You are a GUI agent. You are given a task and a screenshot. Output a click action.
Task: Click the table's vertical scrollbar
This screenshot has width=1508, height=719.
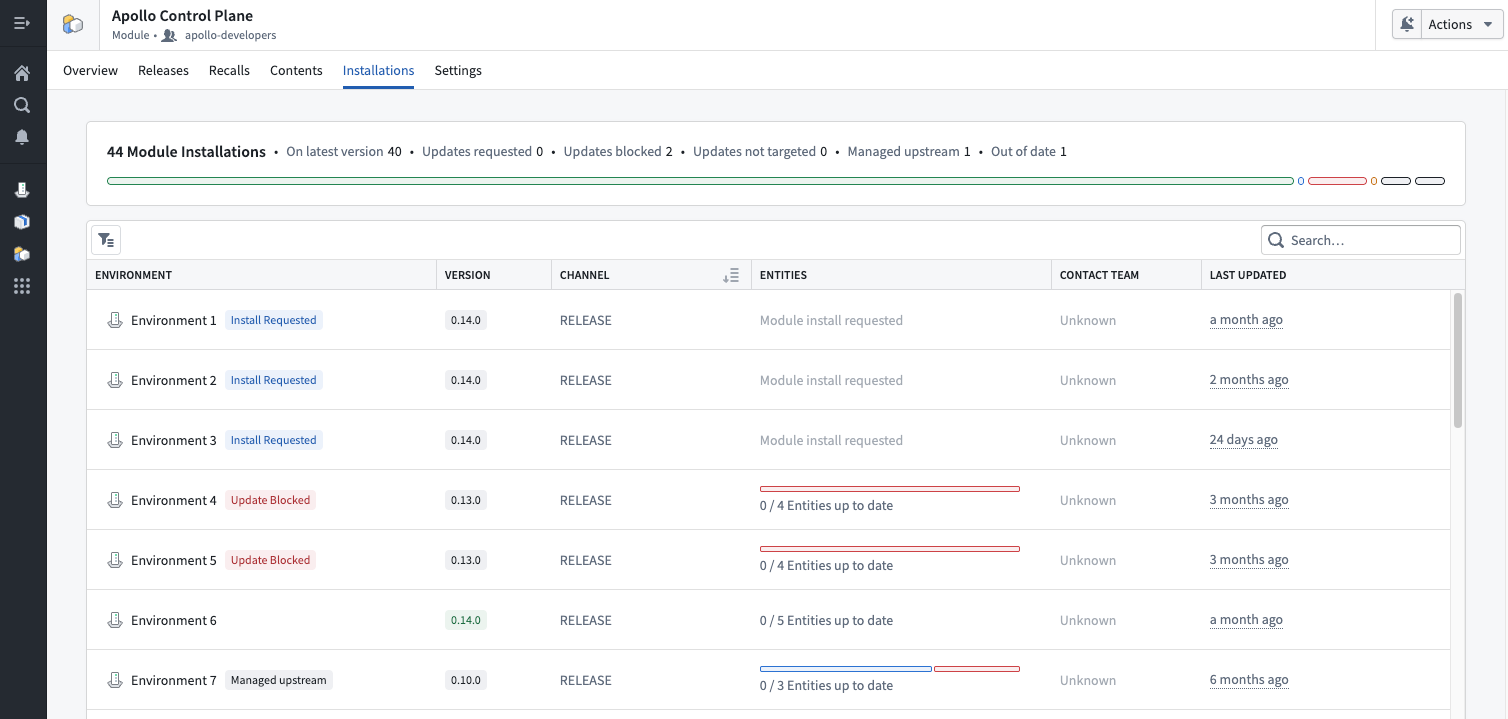[1458, 360]
